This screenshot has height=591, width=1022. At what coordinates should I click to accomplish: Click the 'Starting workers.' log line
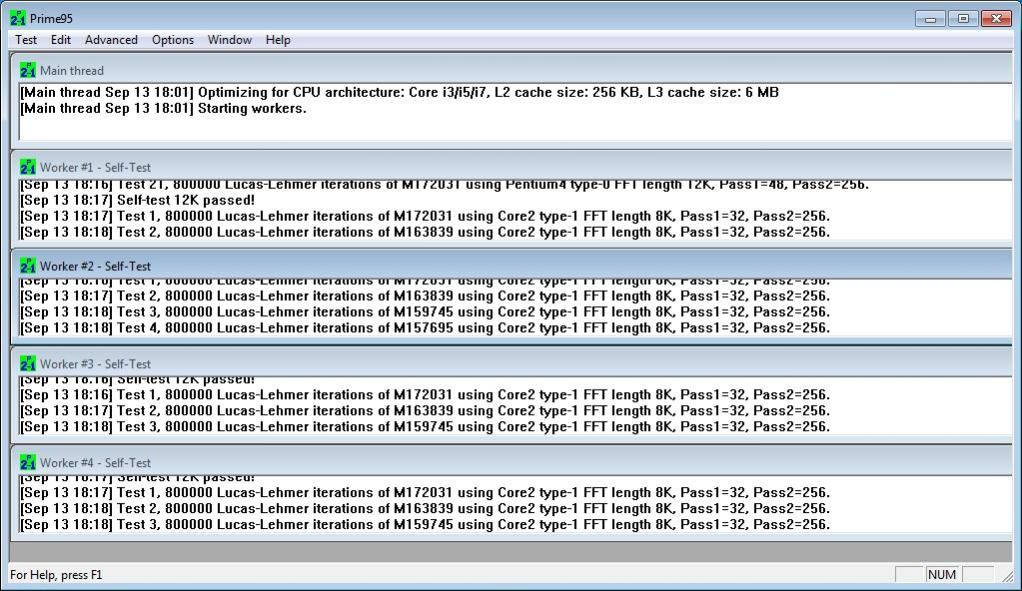(163, 109)
